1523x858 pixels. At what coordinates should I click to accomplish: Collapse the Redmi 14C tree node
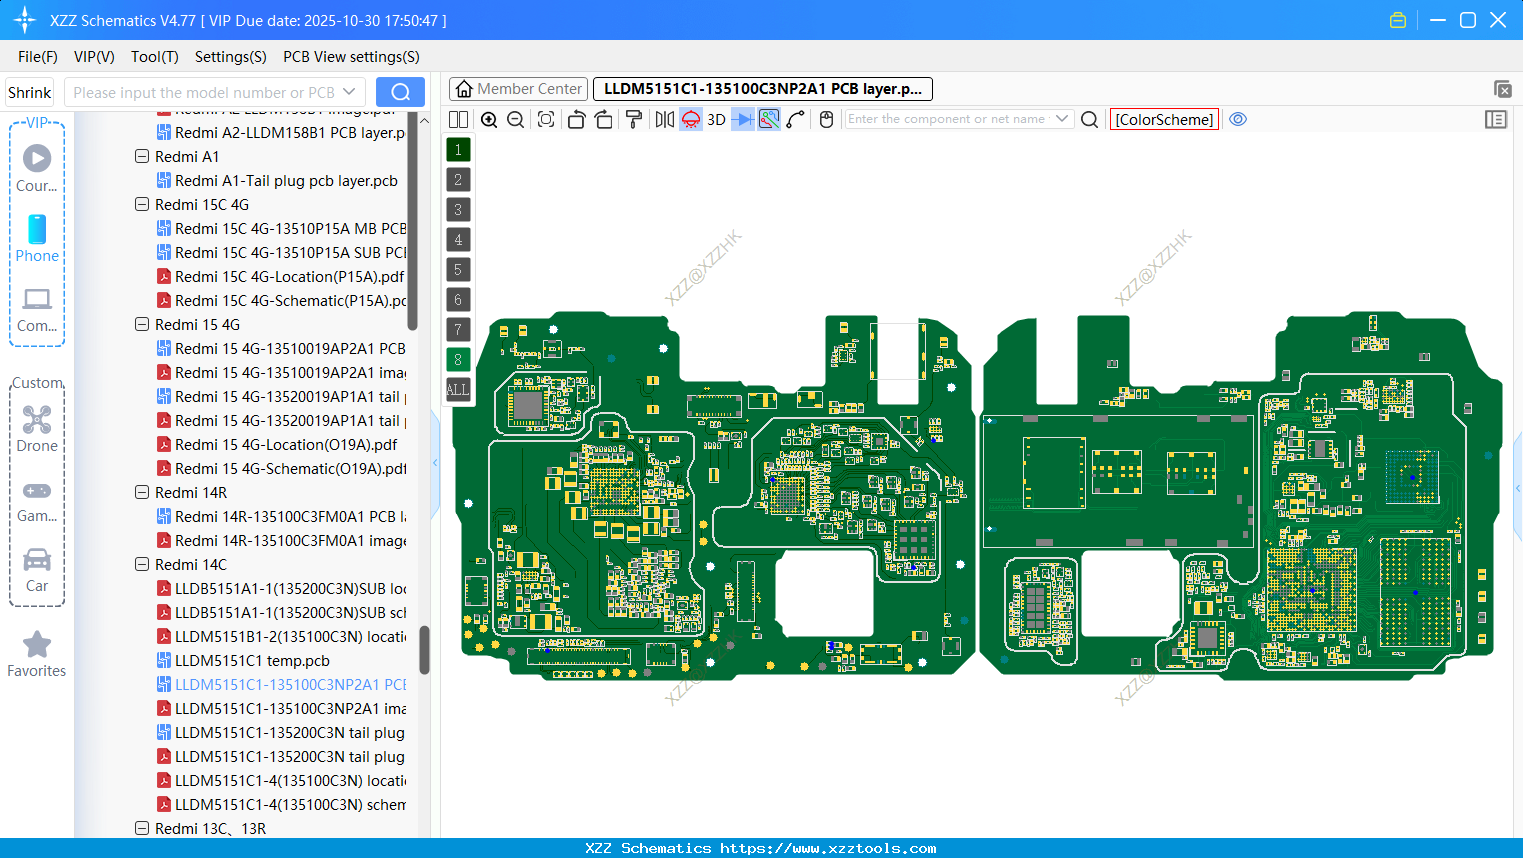tap(141, 564)
